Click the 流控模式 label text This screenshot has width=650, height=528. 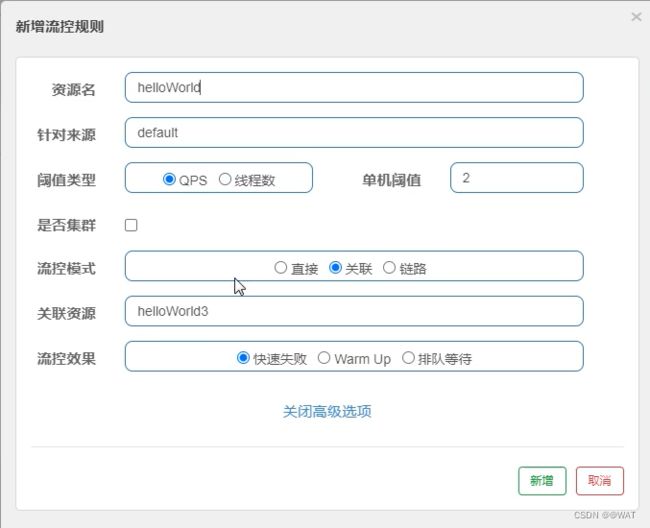pyautogui.click(x=66, y=269)
